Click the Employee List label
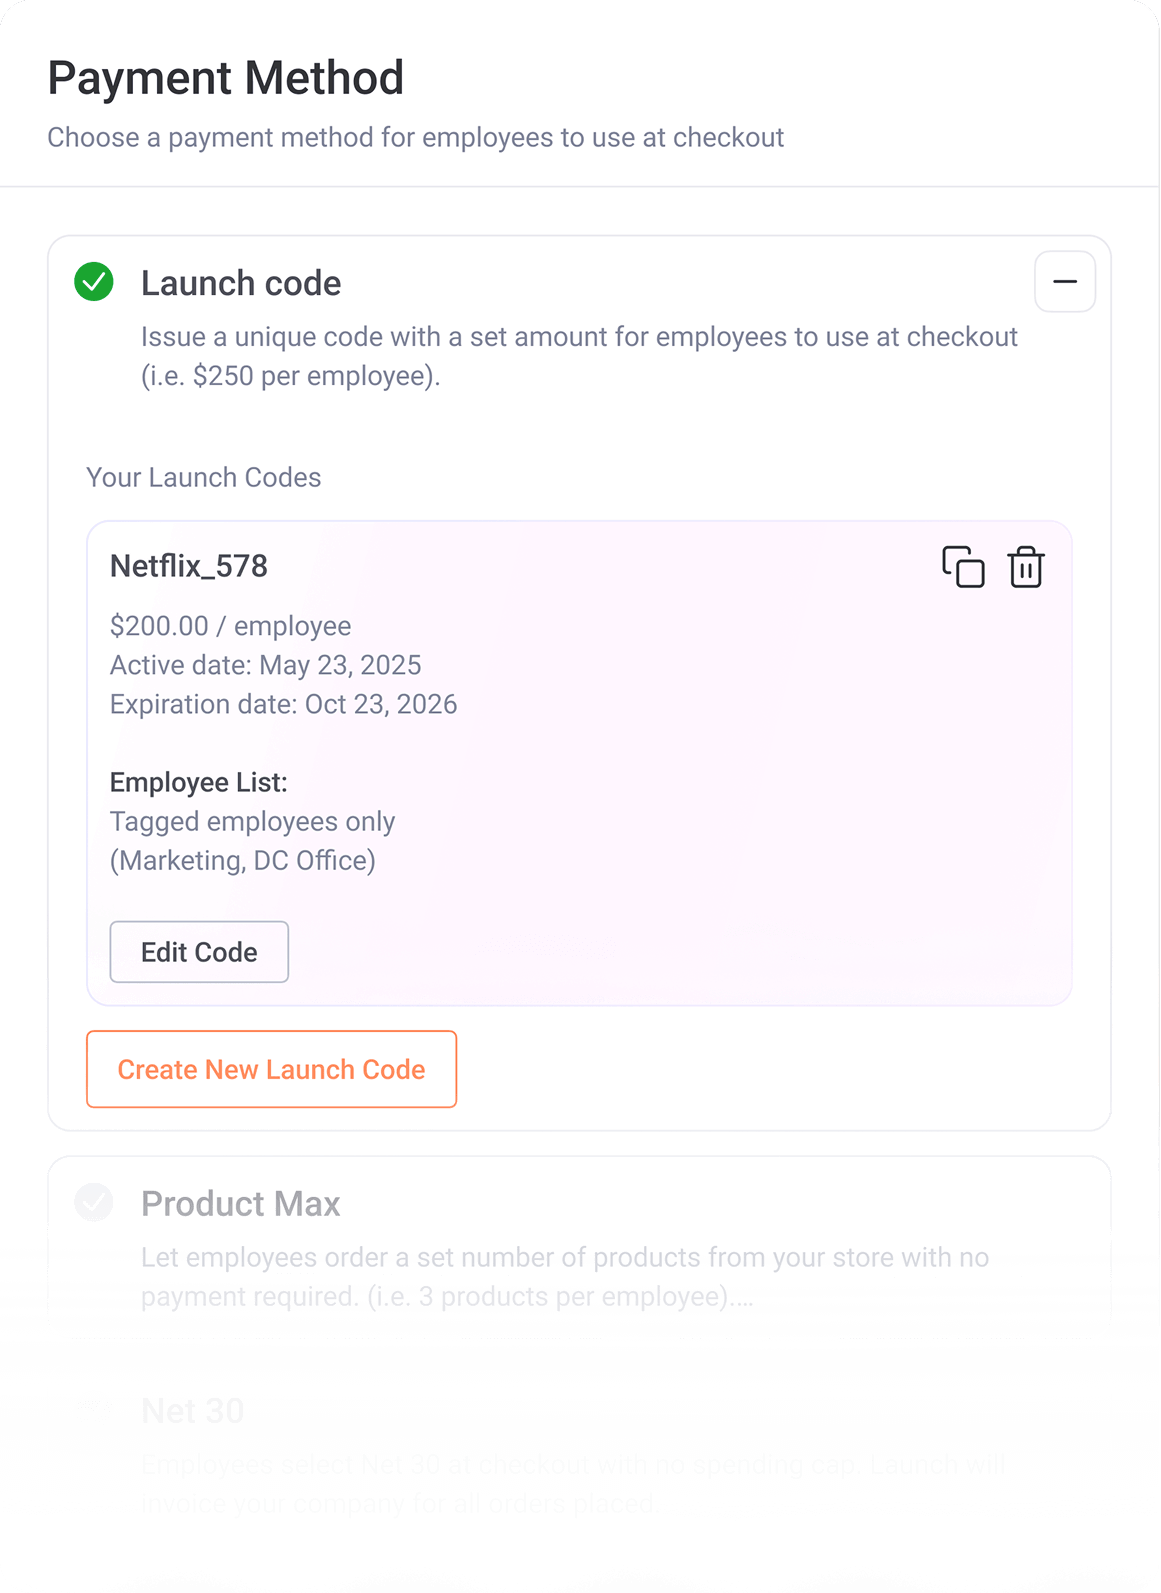 [198, 782]
